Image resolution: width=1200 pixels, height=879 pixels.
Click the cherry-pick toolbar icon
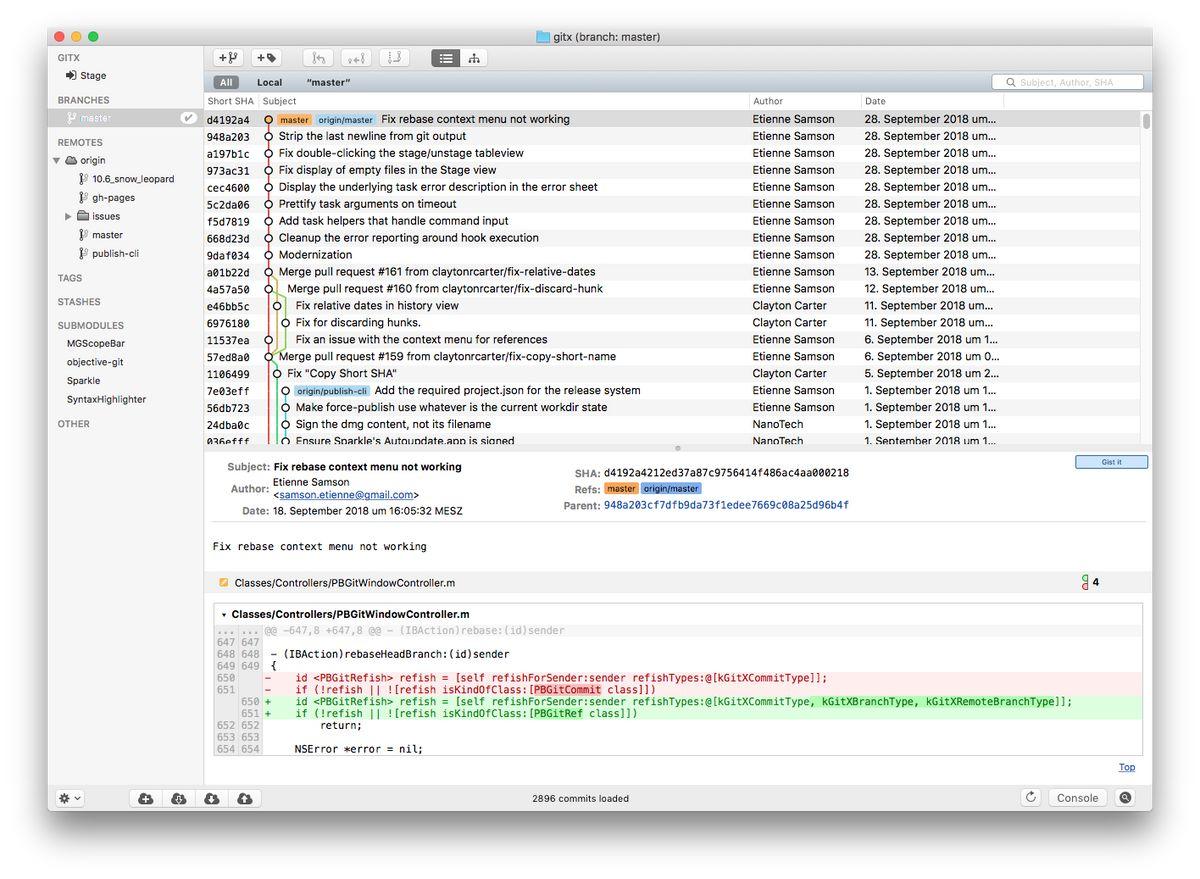click(356, 58)
